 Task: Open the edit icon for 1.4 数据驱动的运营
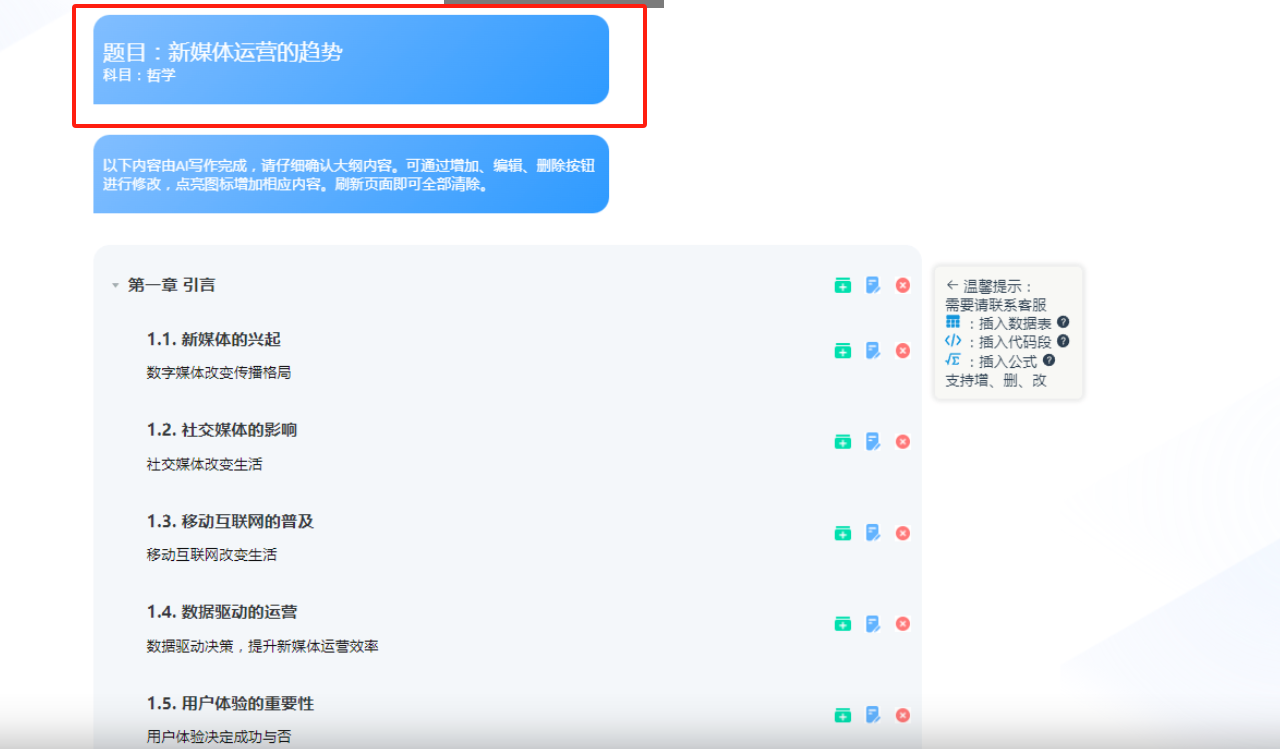[x=872, y=623]
